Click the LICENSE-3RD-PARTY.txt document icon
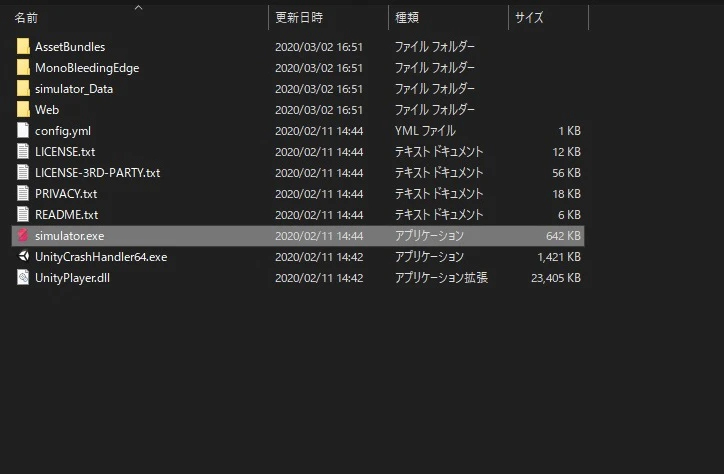724x474 pixels. point(23,173)
